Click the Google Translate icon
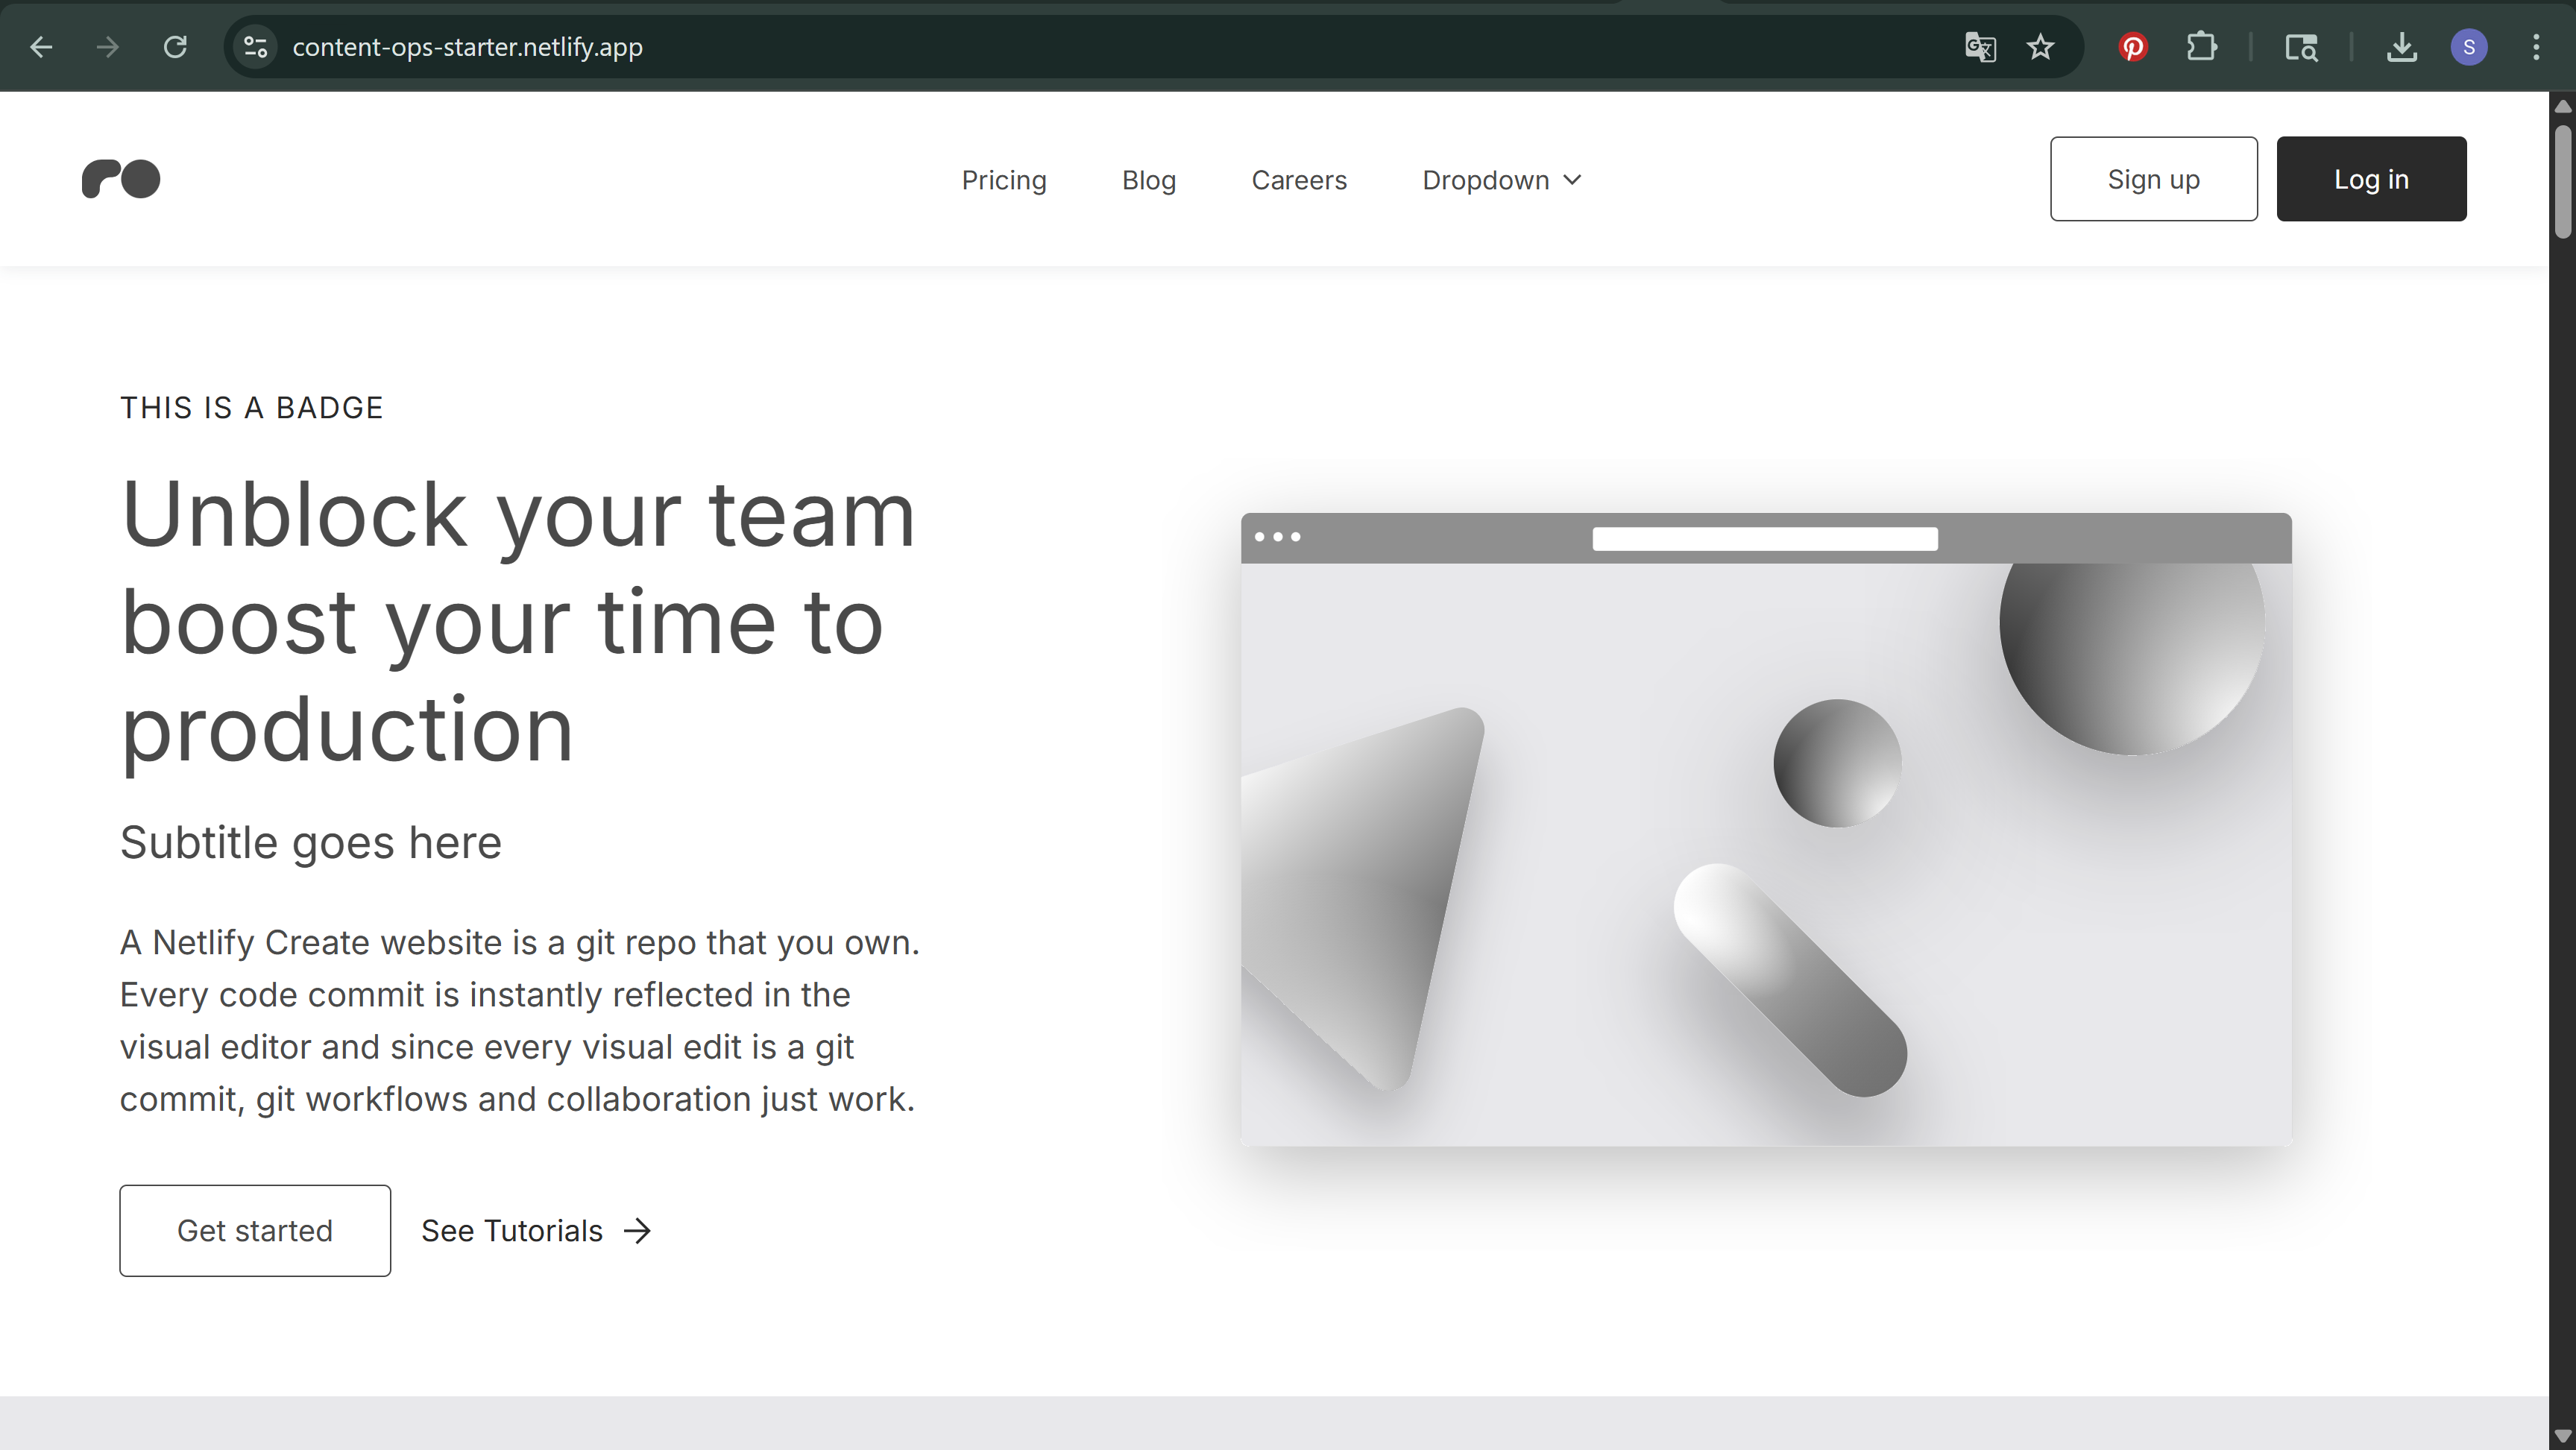This screenshot has width=2576, height=1450. 1980,47
